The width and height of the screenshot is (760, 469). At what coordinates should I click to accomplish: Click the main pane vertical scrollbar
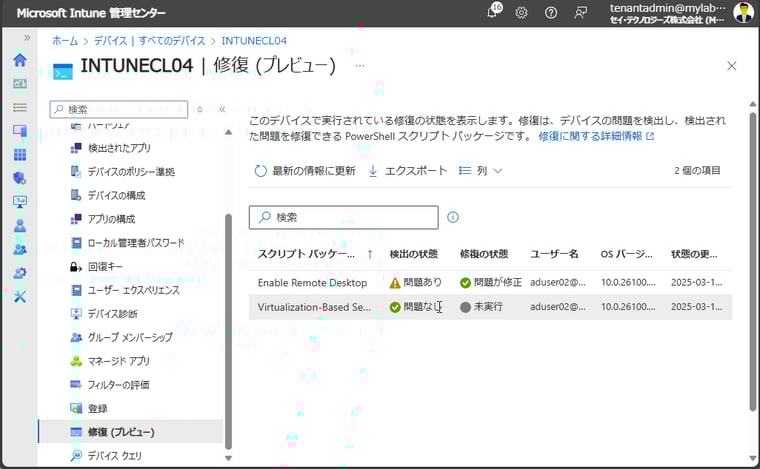click(x=752, y=262)
